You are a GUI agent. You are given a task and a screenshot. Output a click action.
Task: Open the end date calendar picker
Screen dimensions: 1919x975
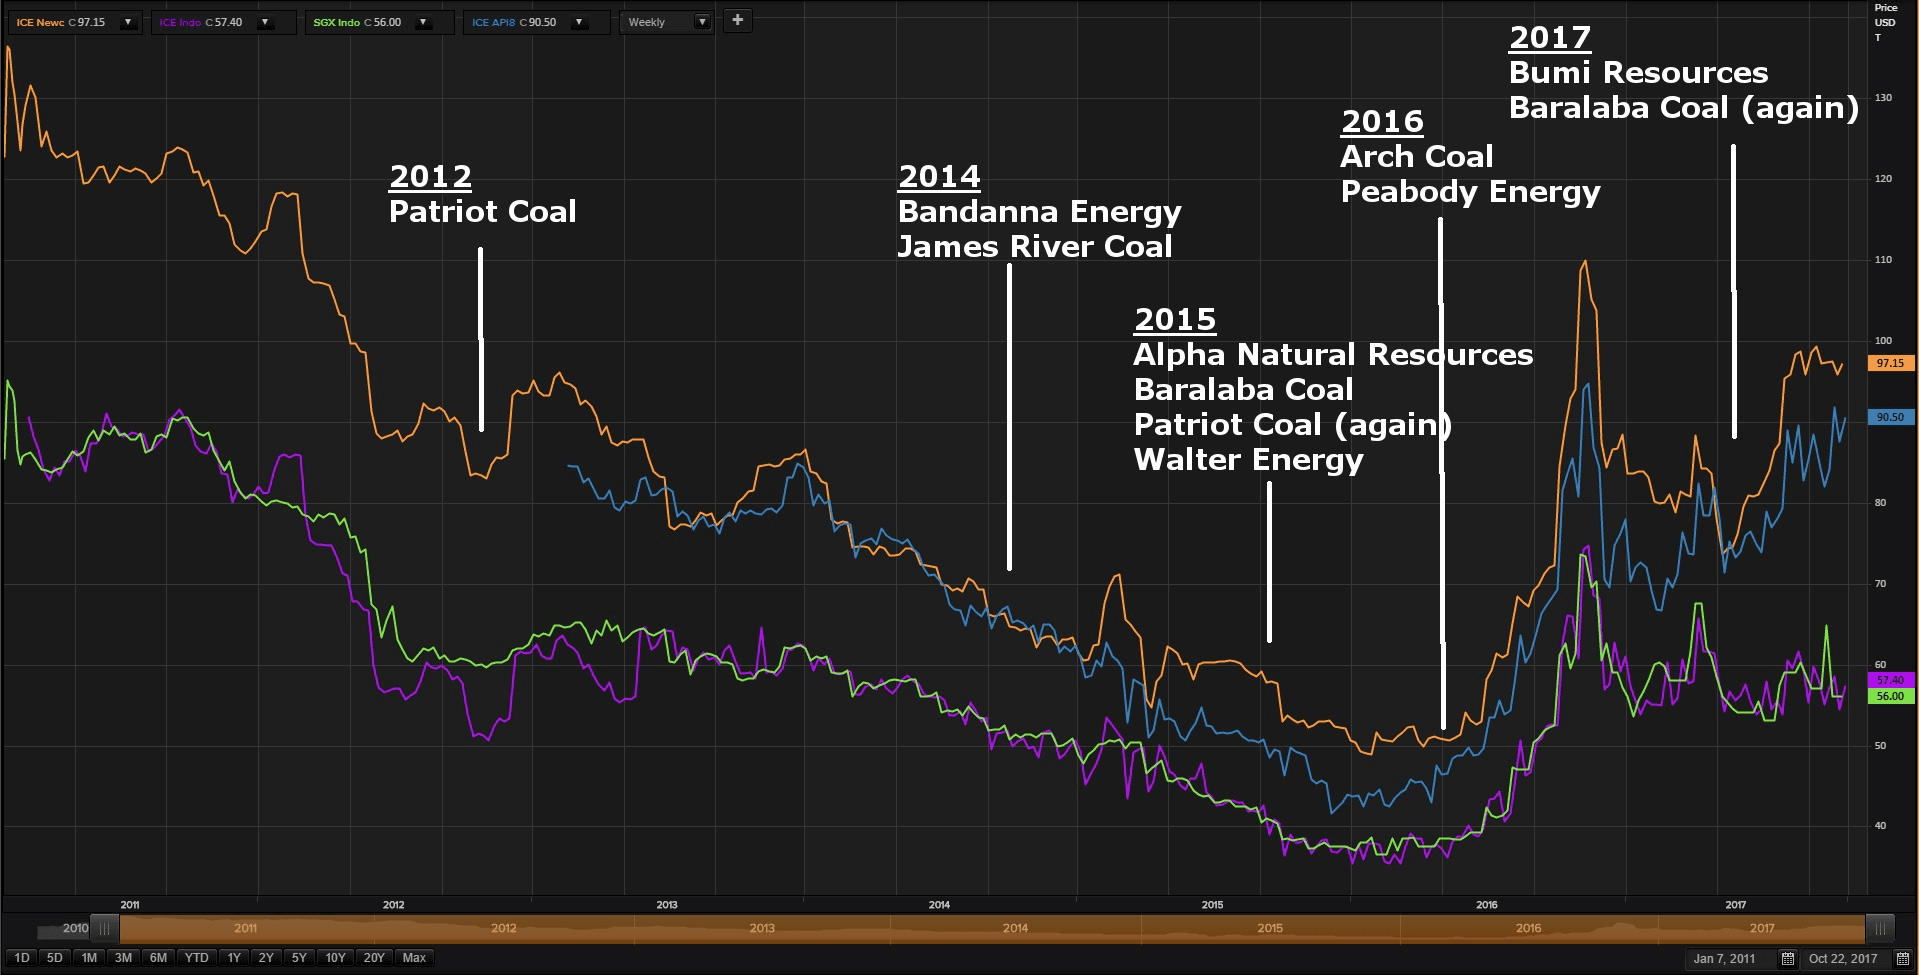[x=1903, y=958]
